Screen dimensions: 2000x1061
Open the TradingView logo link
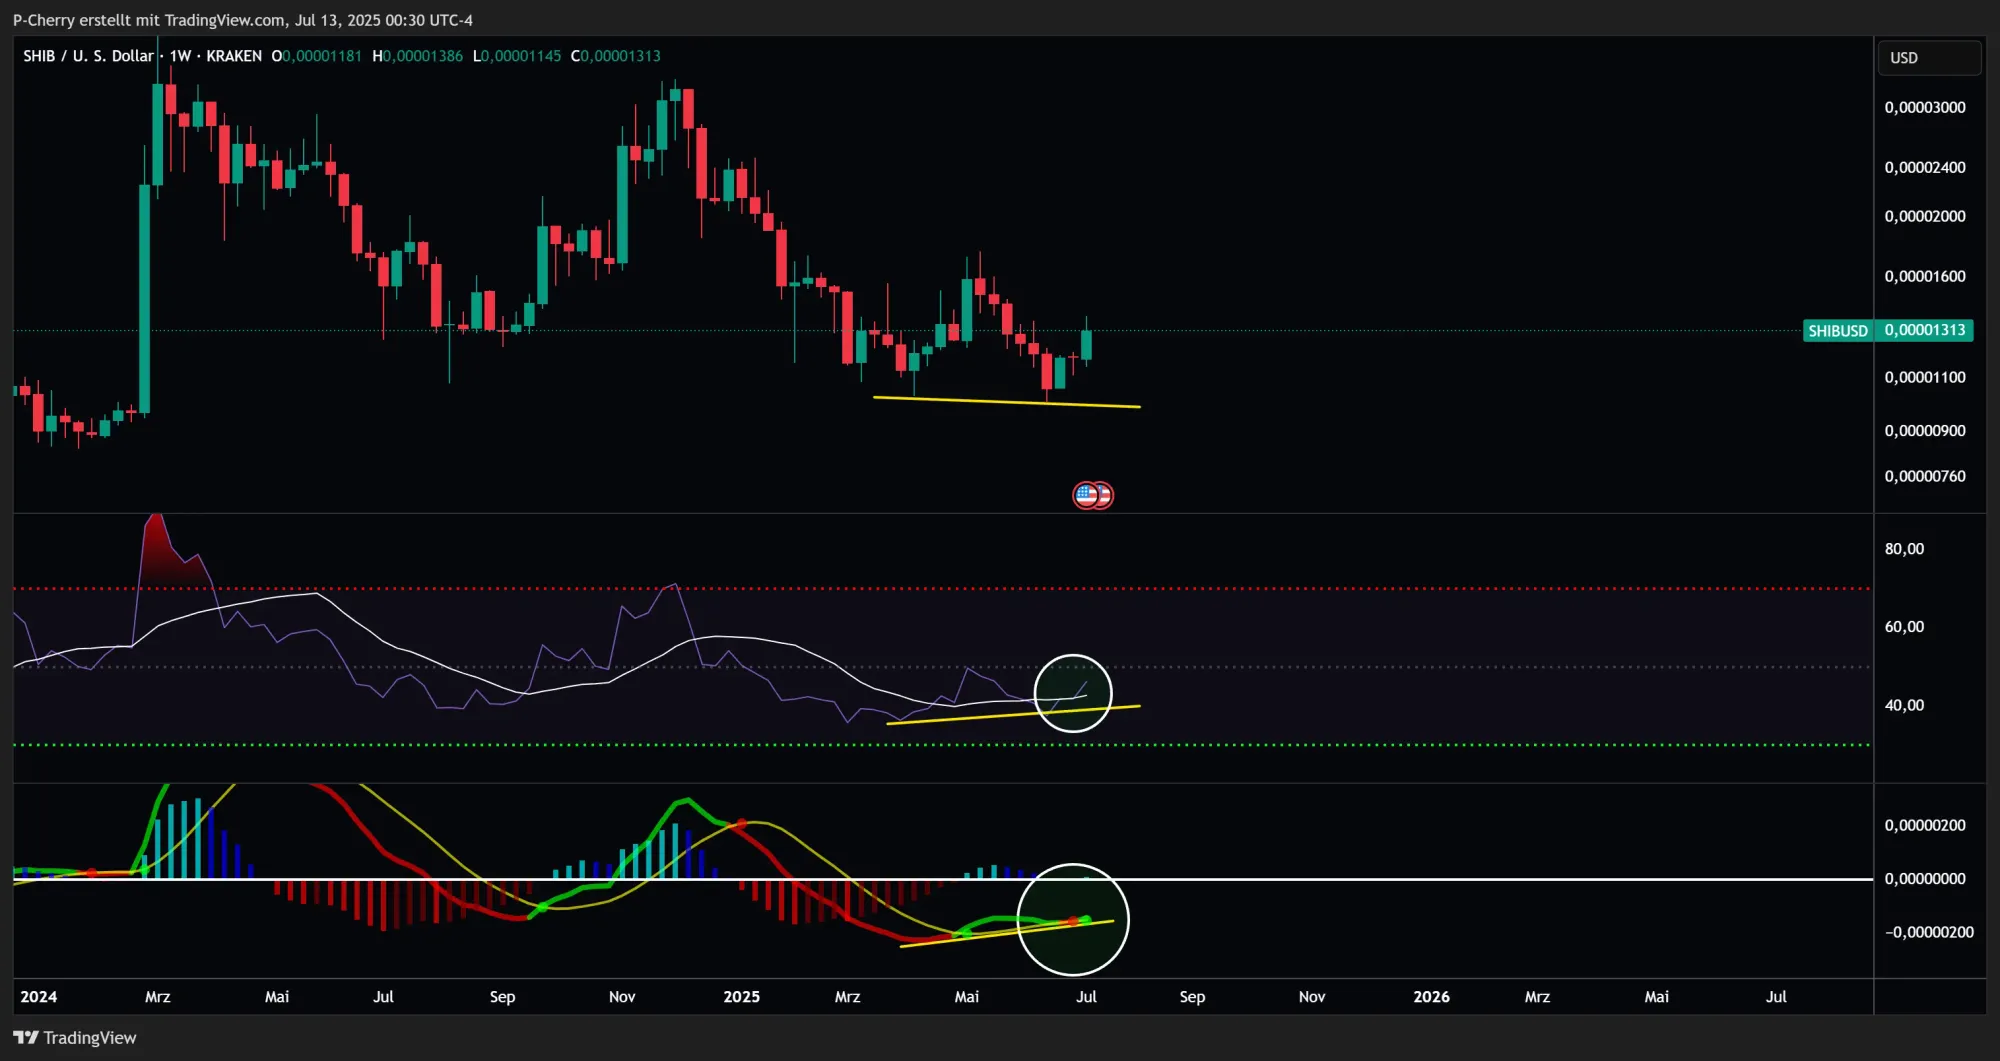pyautogui.click(x=75, y=1037)
